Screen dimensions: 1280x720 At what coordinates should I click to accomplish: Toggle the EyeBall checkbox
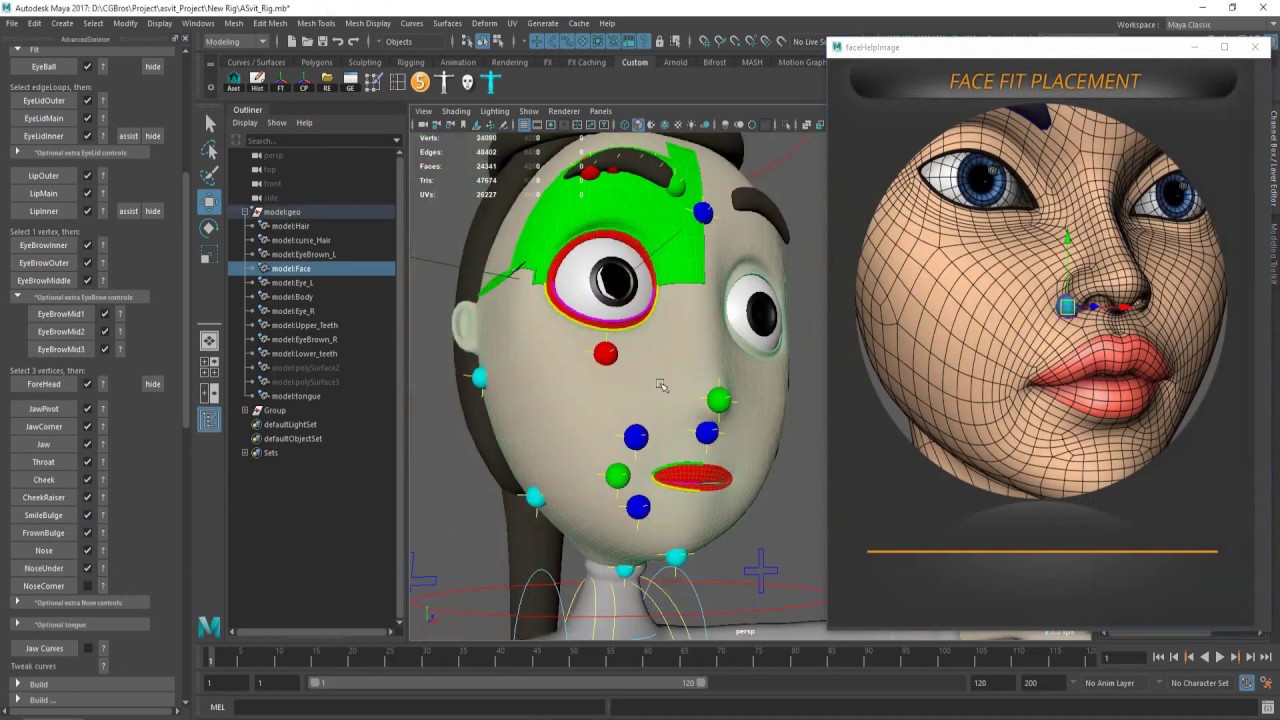click(x=87, y=67)
